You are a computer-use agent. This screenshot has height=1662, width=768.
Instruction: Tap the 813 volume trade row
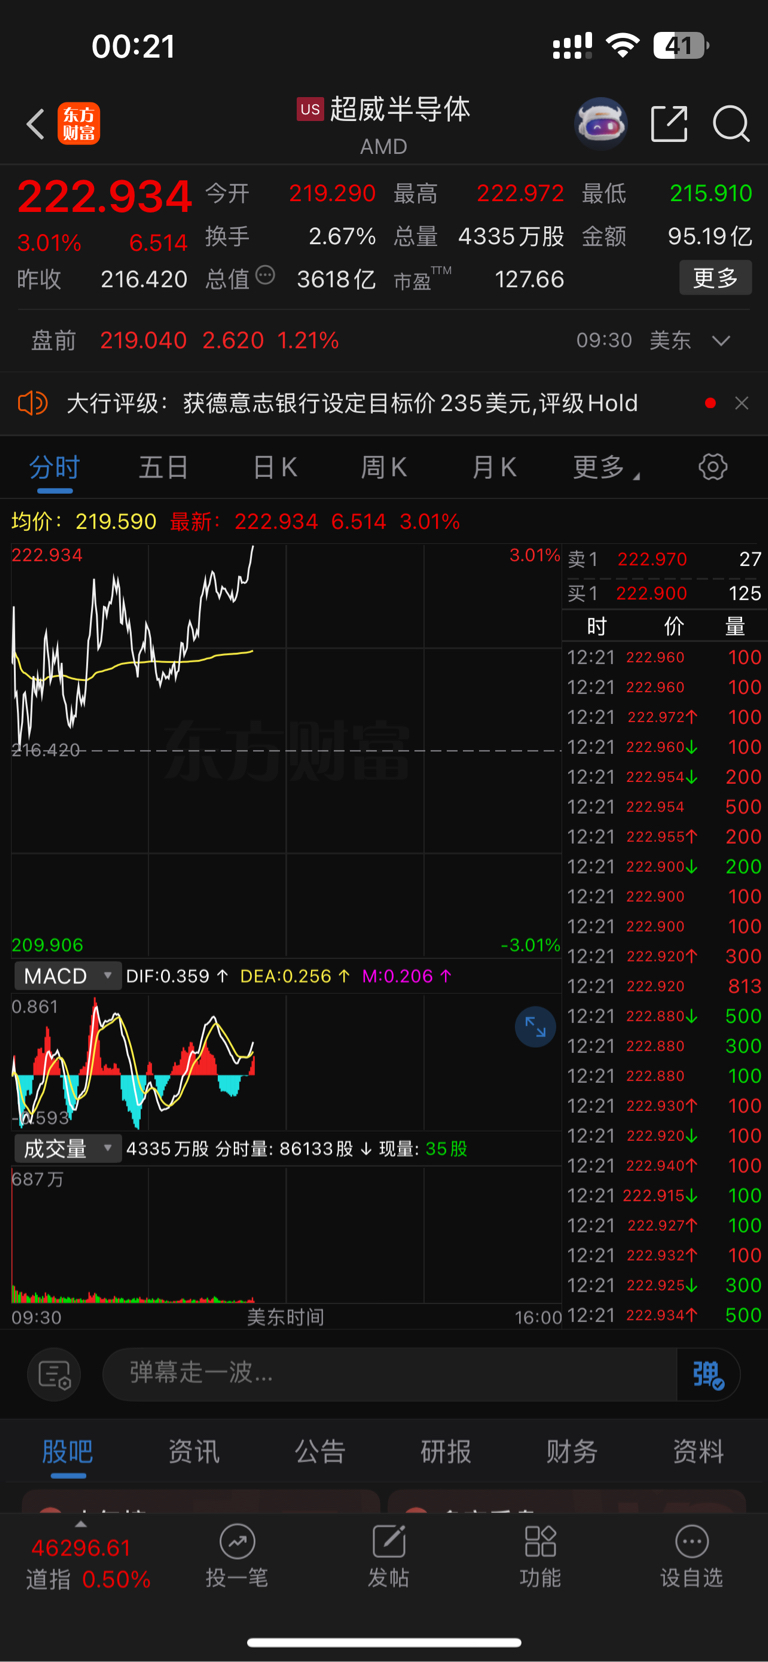pyautogui.click(x=665, y=986)
